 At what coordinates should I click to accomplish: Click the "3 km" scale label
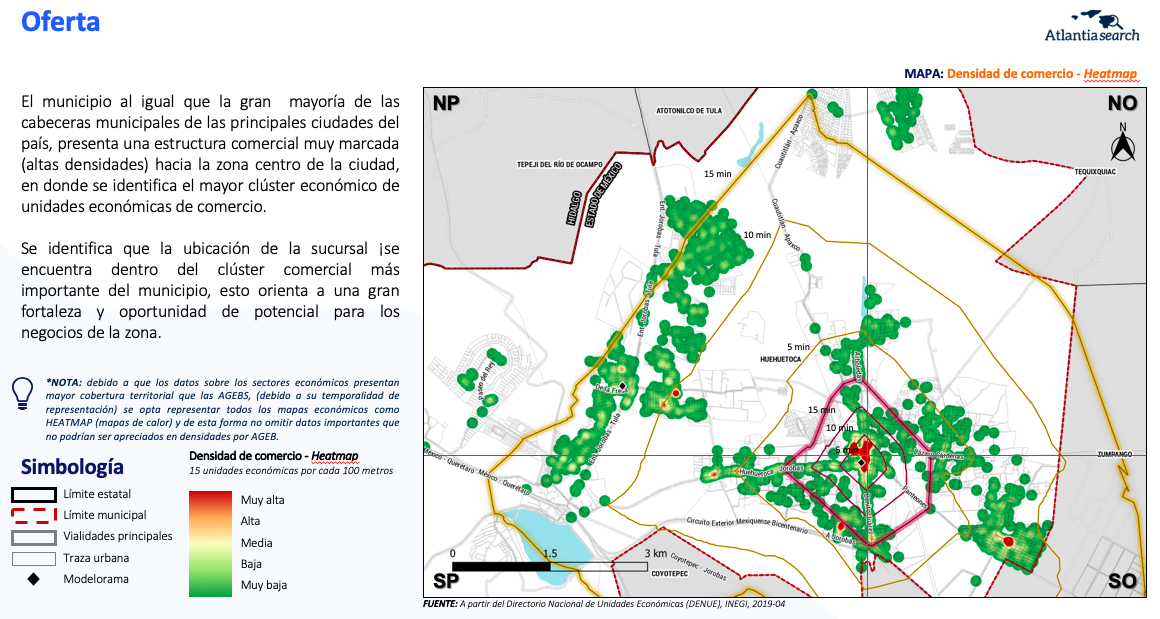[655, 553]
